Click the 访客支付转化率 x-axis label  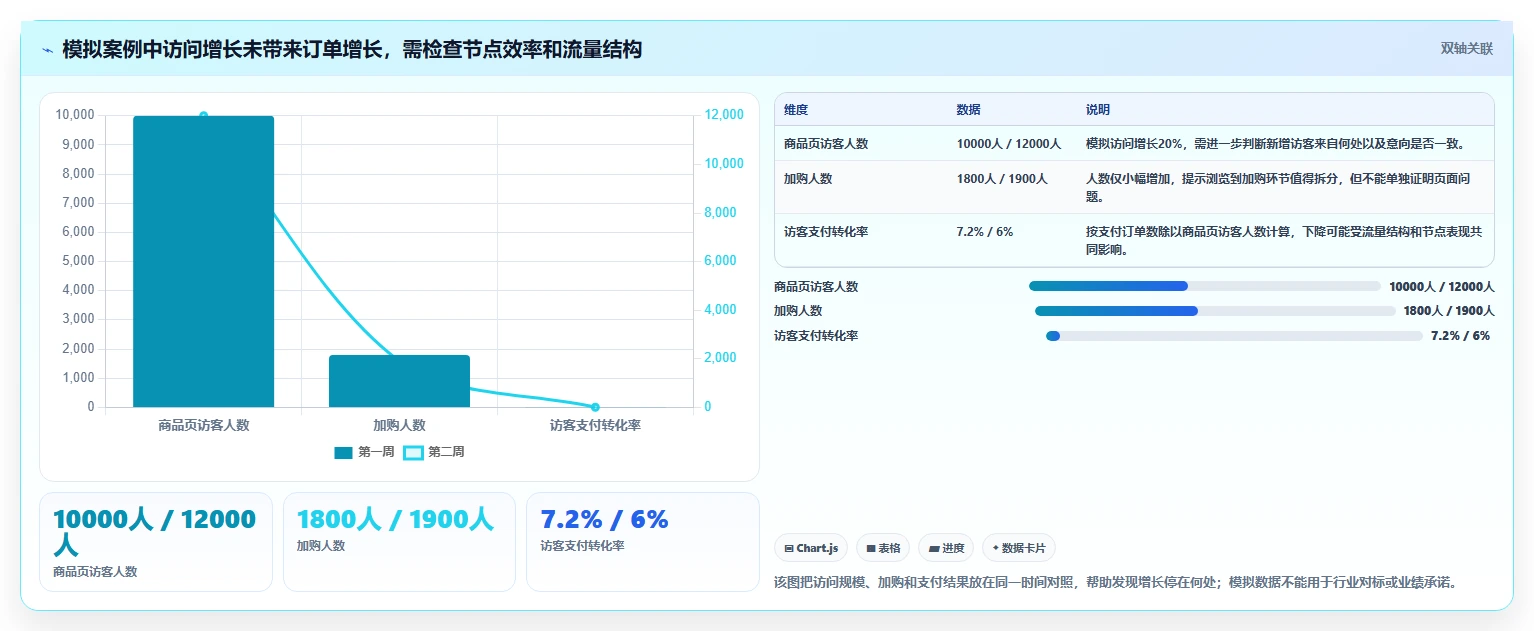coord(595,425)
